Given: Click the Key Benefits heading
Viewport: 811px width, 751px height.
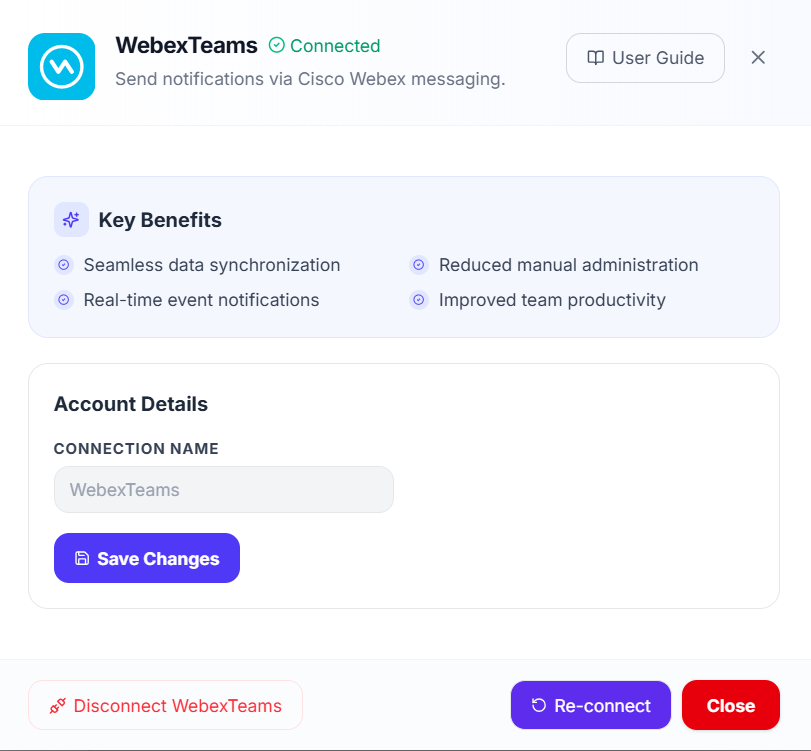Looking at the screenshot, I should tap(160, 220).
